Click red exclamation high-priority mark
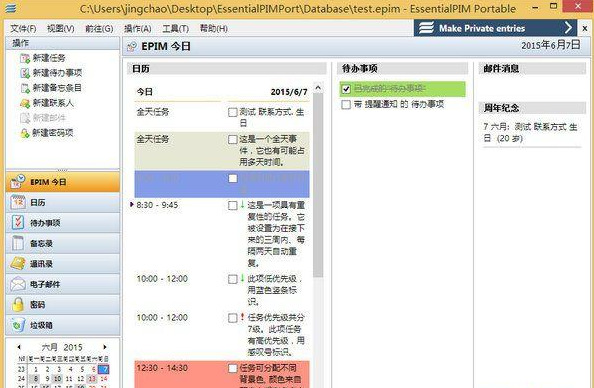 242,317
